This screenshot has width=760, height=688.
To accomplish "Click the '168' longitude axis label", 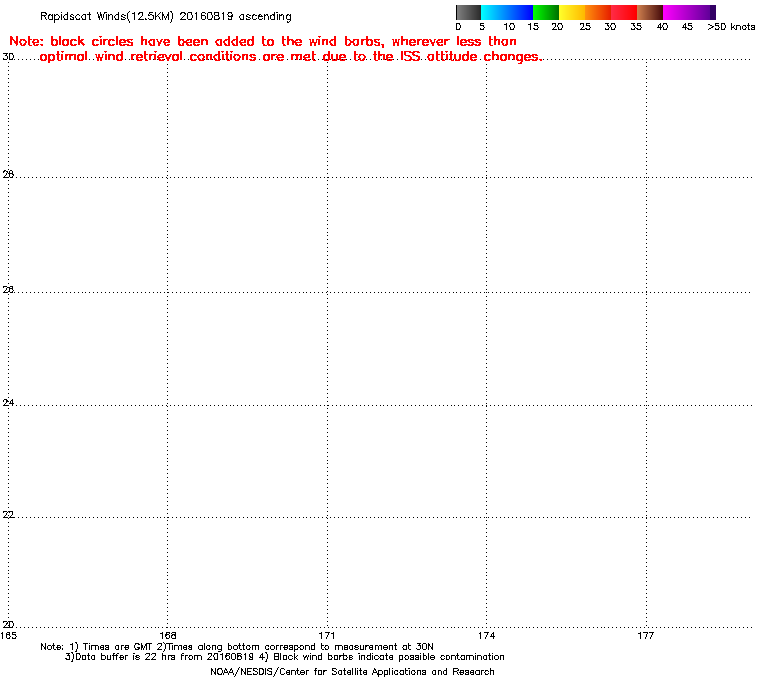I will click(x=168, y=636).
